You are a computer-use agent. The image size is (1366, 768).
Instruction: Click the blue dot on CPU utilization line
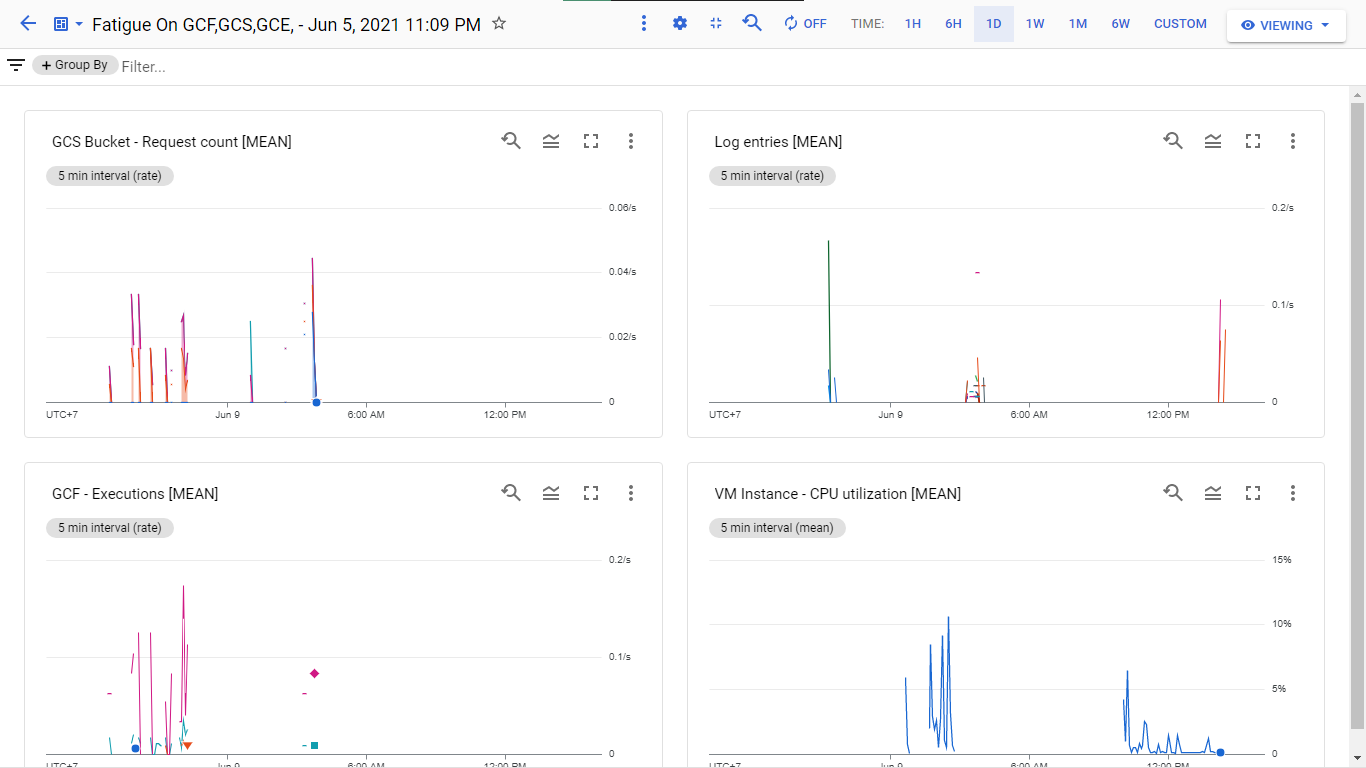tap(1220, 752)
